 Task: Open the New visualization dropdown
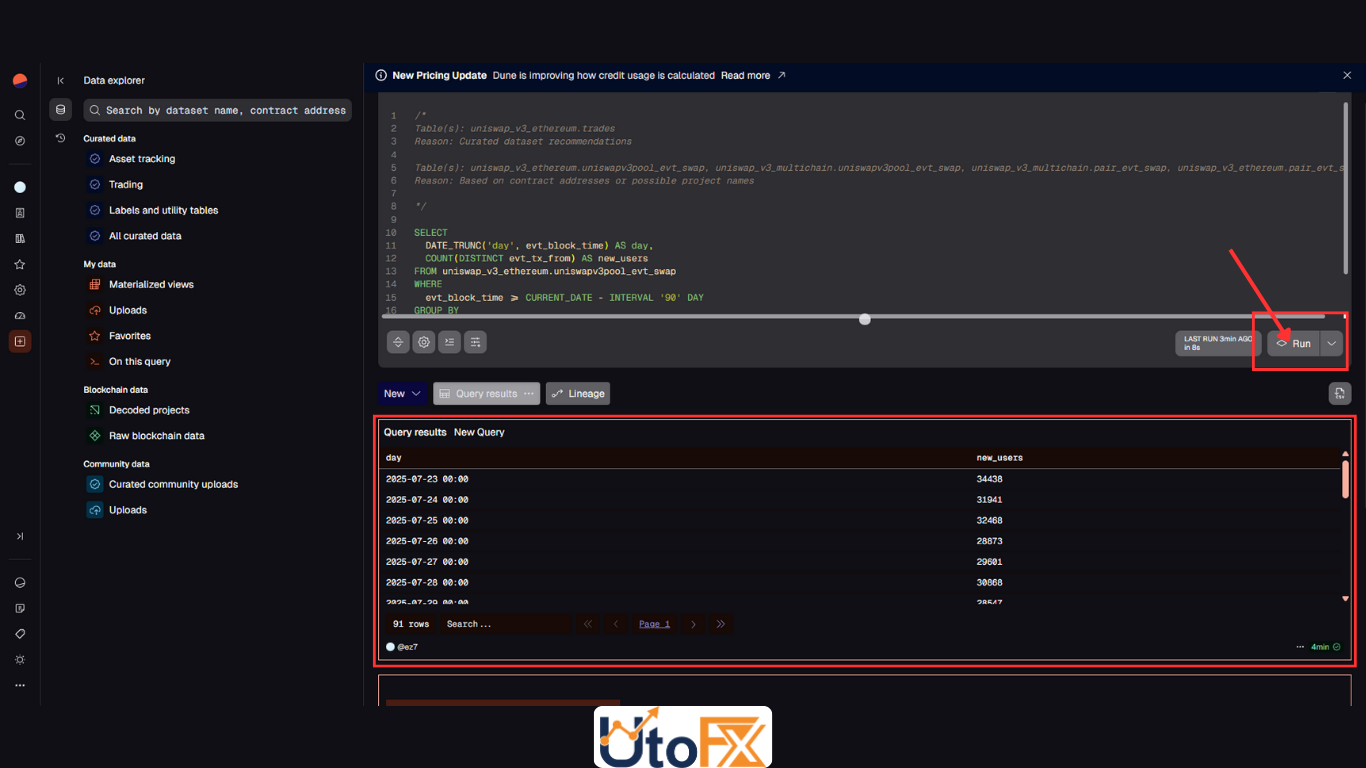point(402,394)
